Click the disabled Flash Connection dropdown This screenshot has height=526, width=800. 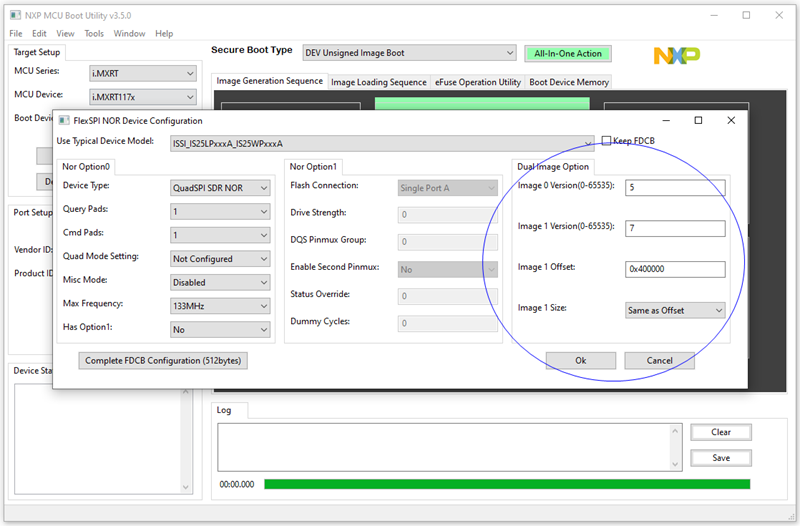(447, 188)
